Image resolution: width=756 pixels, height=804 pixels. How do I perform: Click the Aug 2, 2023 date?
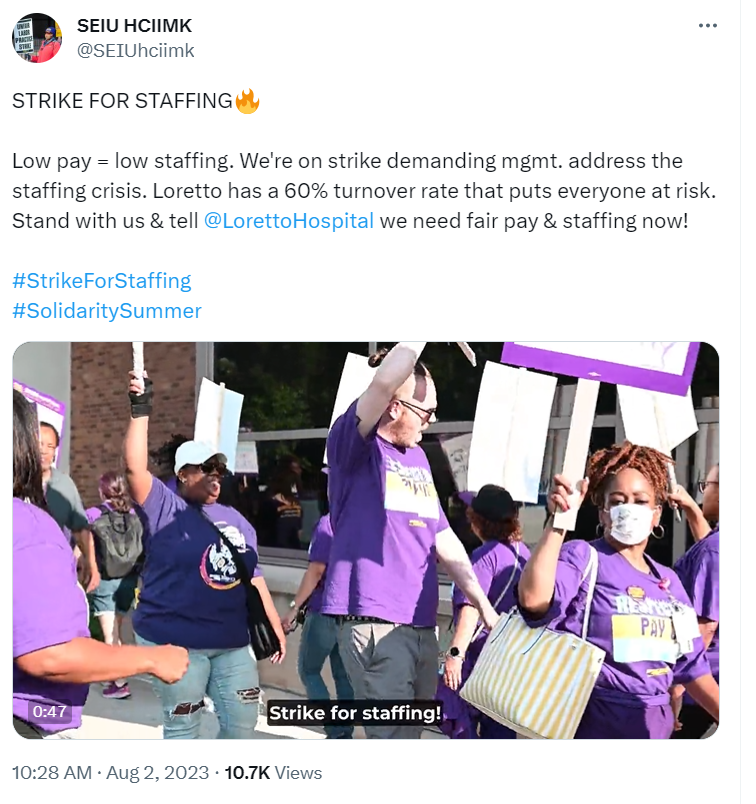click(157, 773)
